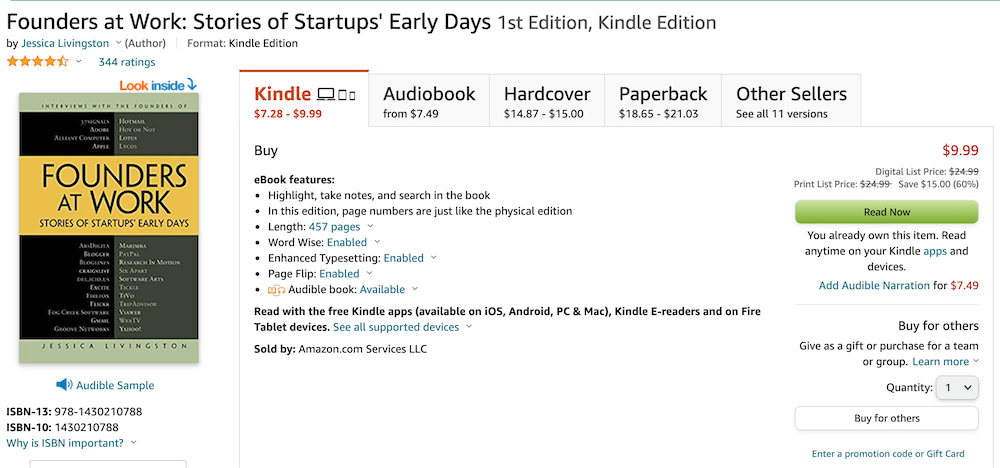
Task: Click the Audible book headphones icon
Action: coord(277,290)
